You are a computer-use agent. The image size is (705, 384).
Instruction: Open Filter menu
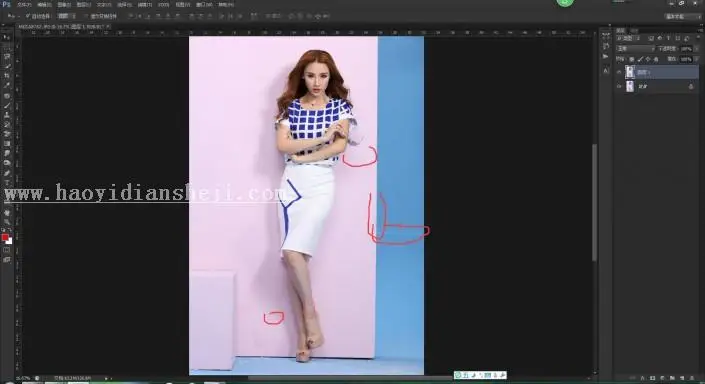click(x=144, y=4)
